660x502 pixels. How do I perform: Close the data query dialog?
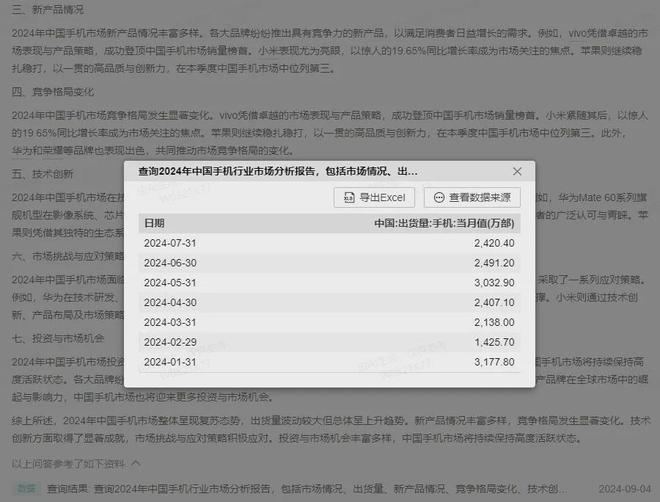[517, 171]
